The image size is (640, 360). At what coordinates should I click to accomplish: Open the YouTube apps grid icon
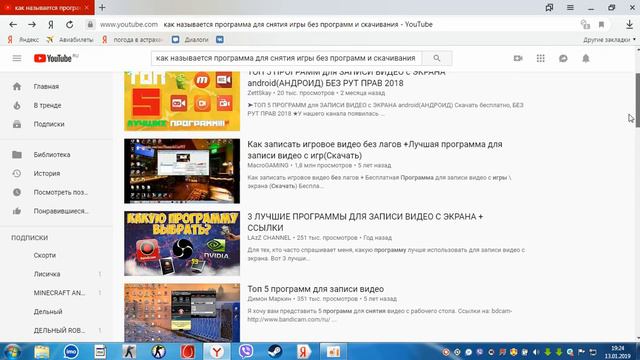pos(540,58)
